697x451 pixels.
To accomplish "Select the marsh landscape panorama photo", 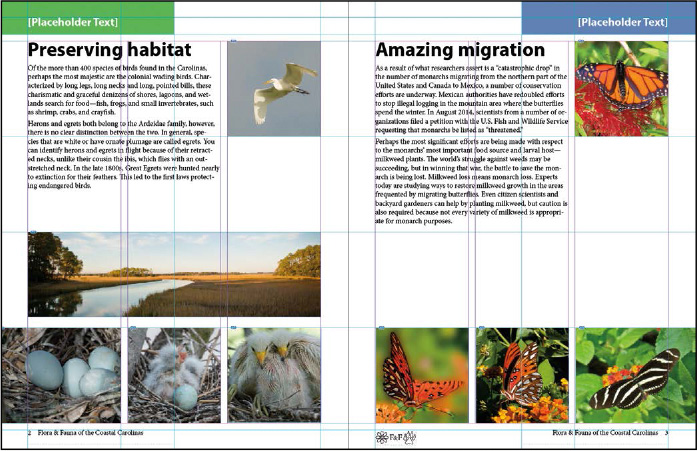I will (x=174, y=274).
